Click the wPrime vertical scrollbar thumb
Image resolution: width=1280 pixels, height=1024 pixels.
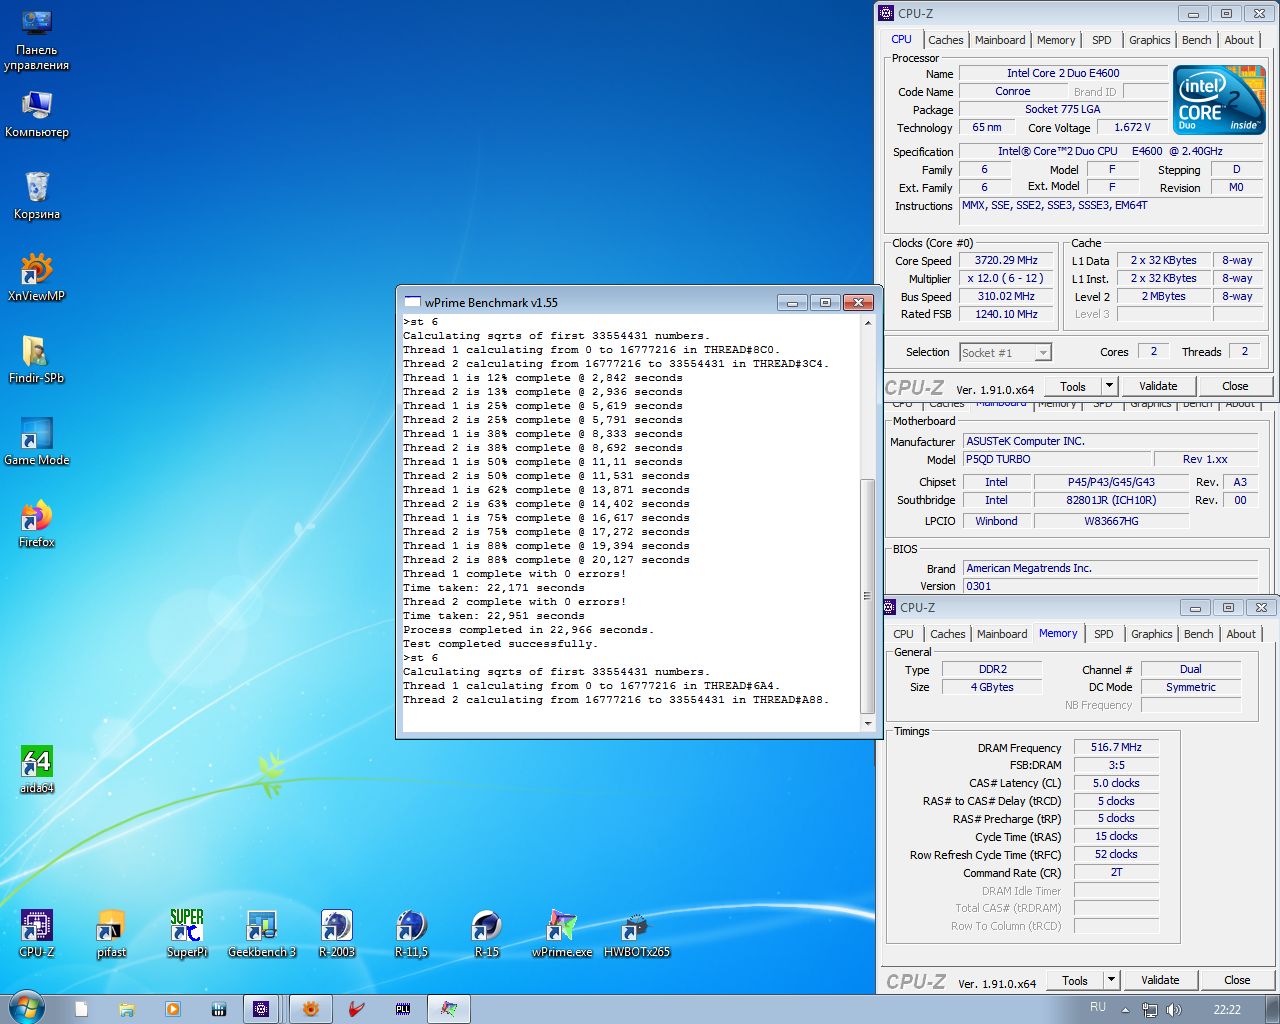tap(867, 596)
